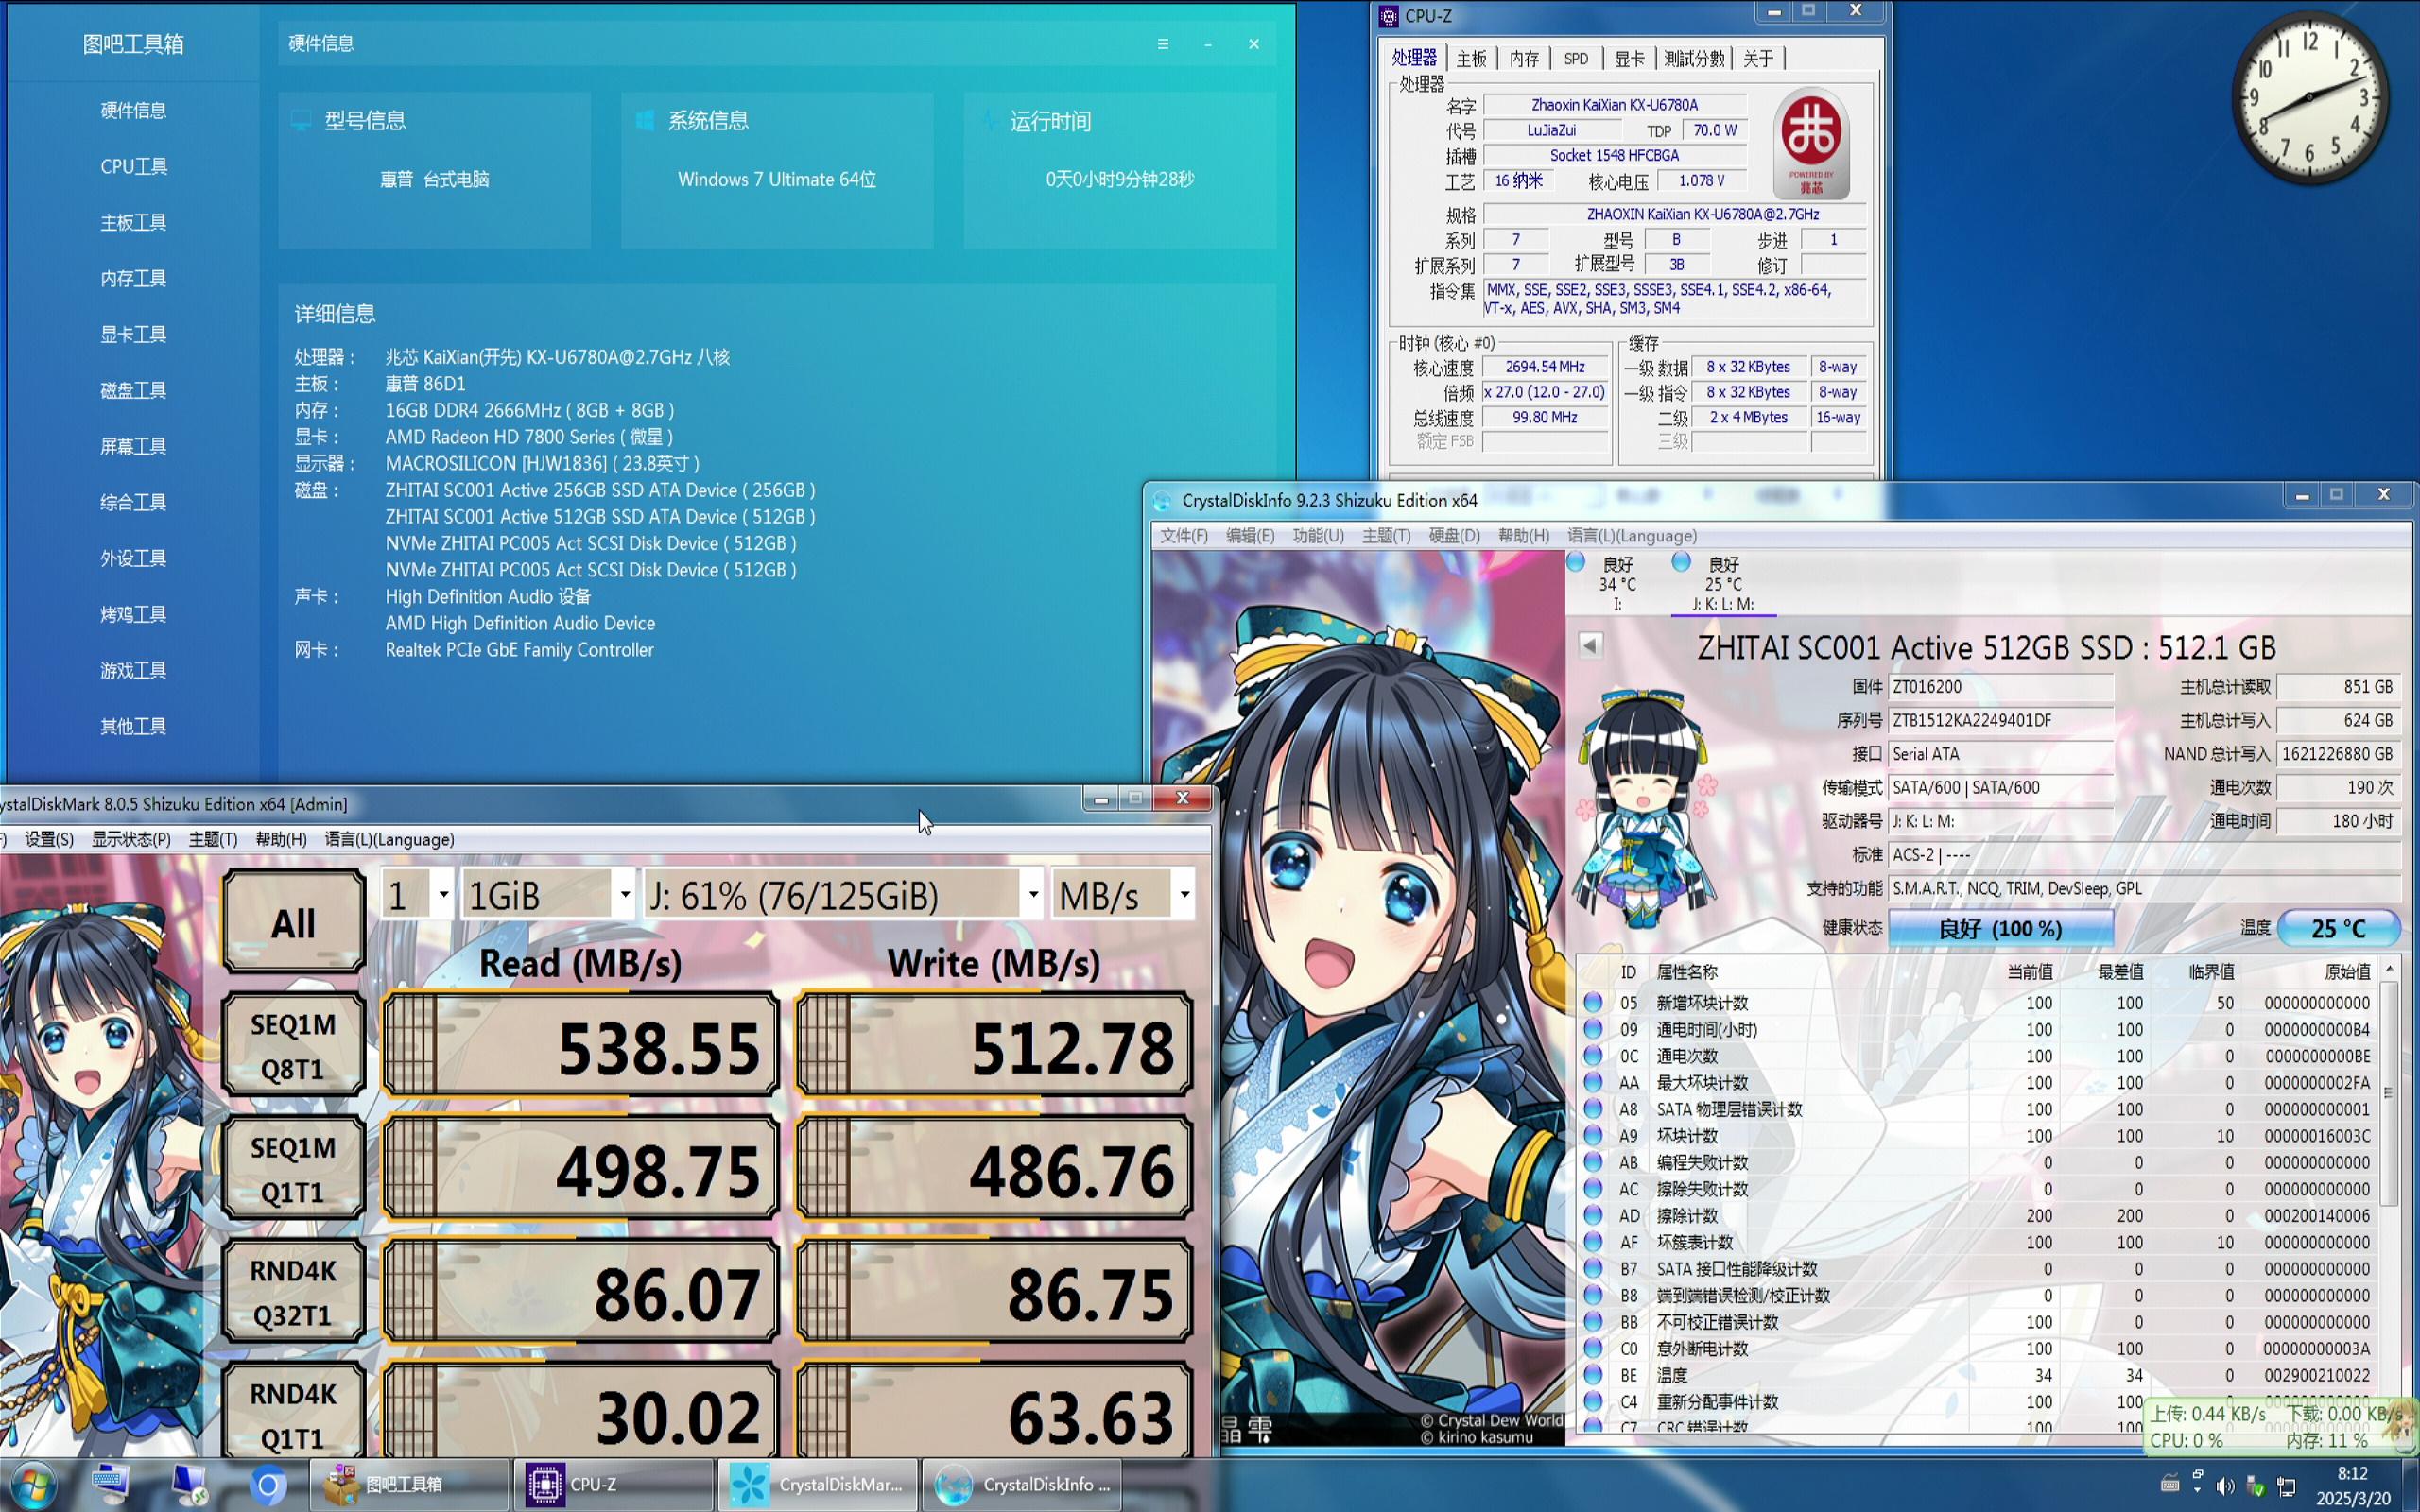Switch to the 内存 tab in CPU-Z
Viewport: 2420px width, 1512px height.
[1524, 57]
